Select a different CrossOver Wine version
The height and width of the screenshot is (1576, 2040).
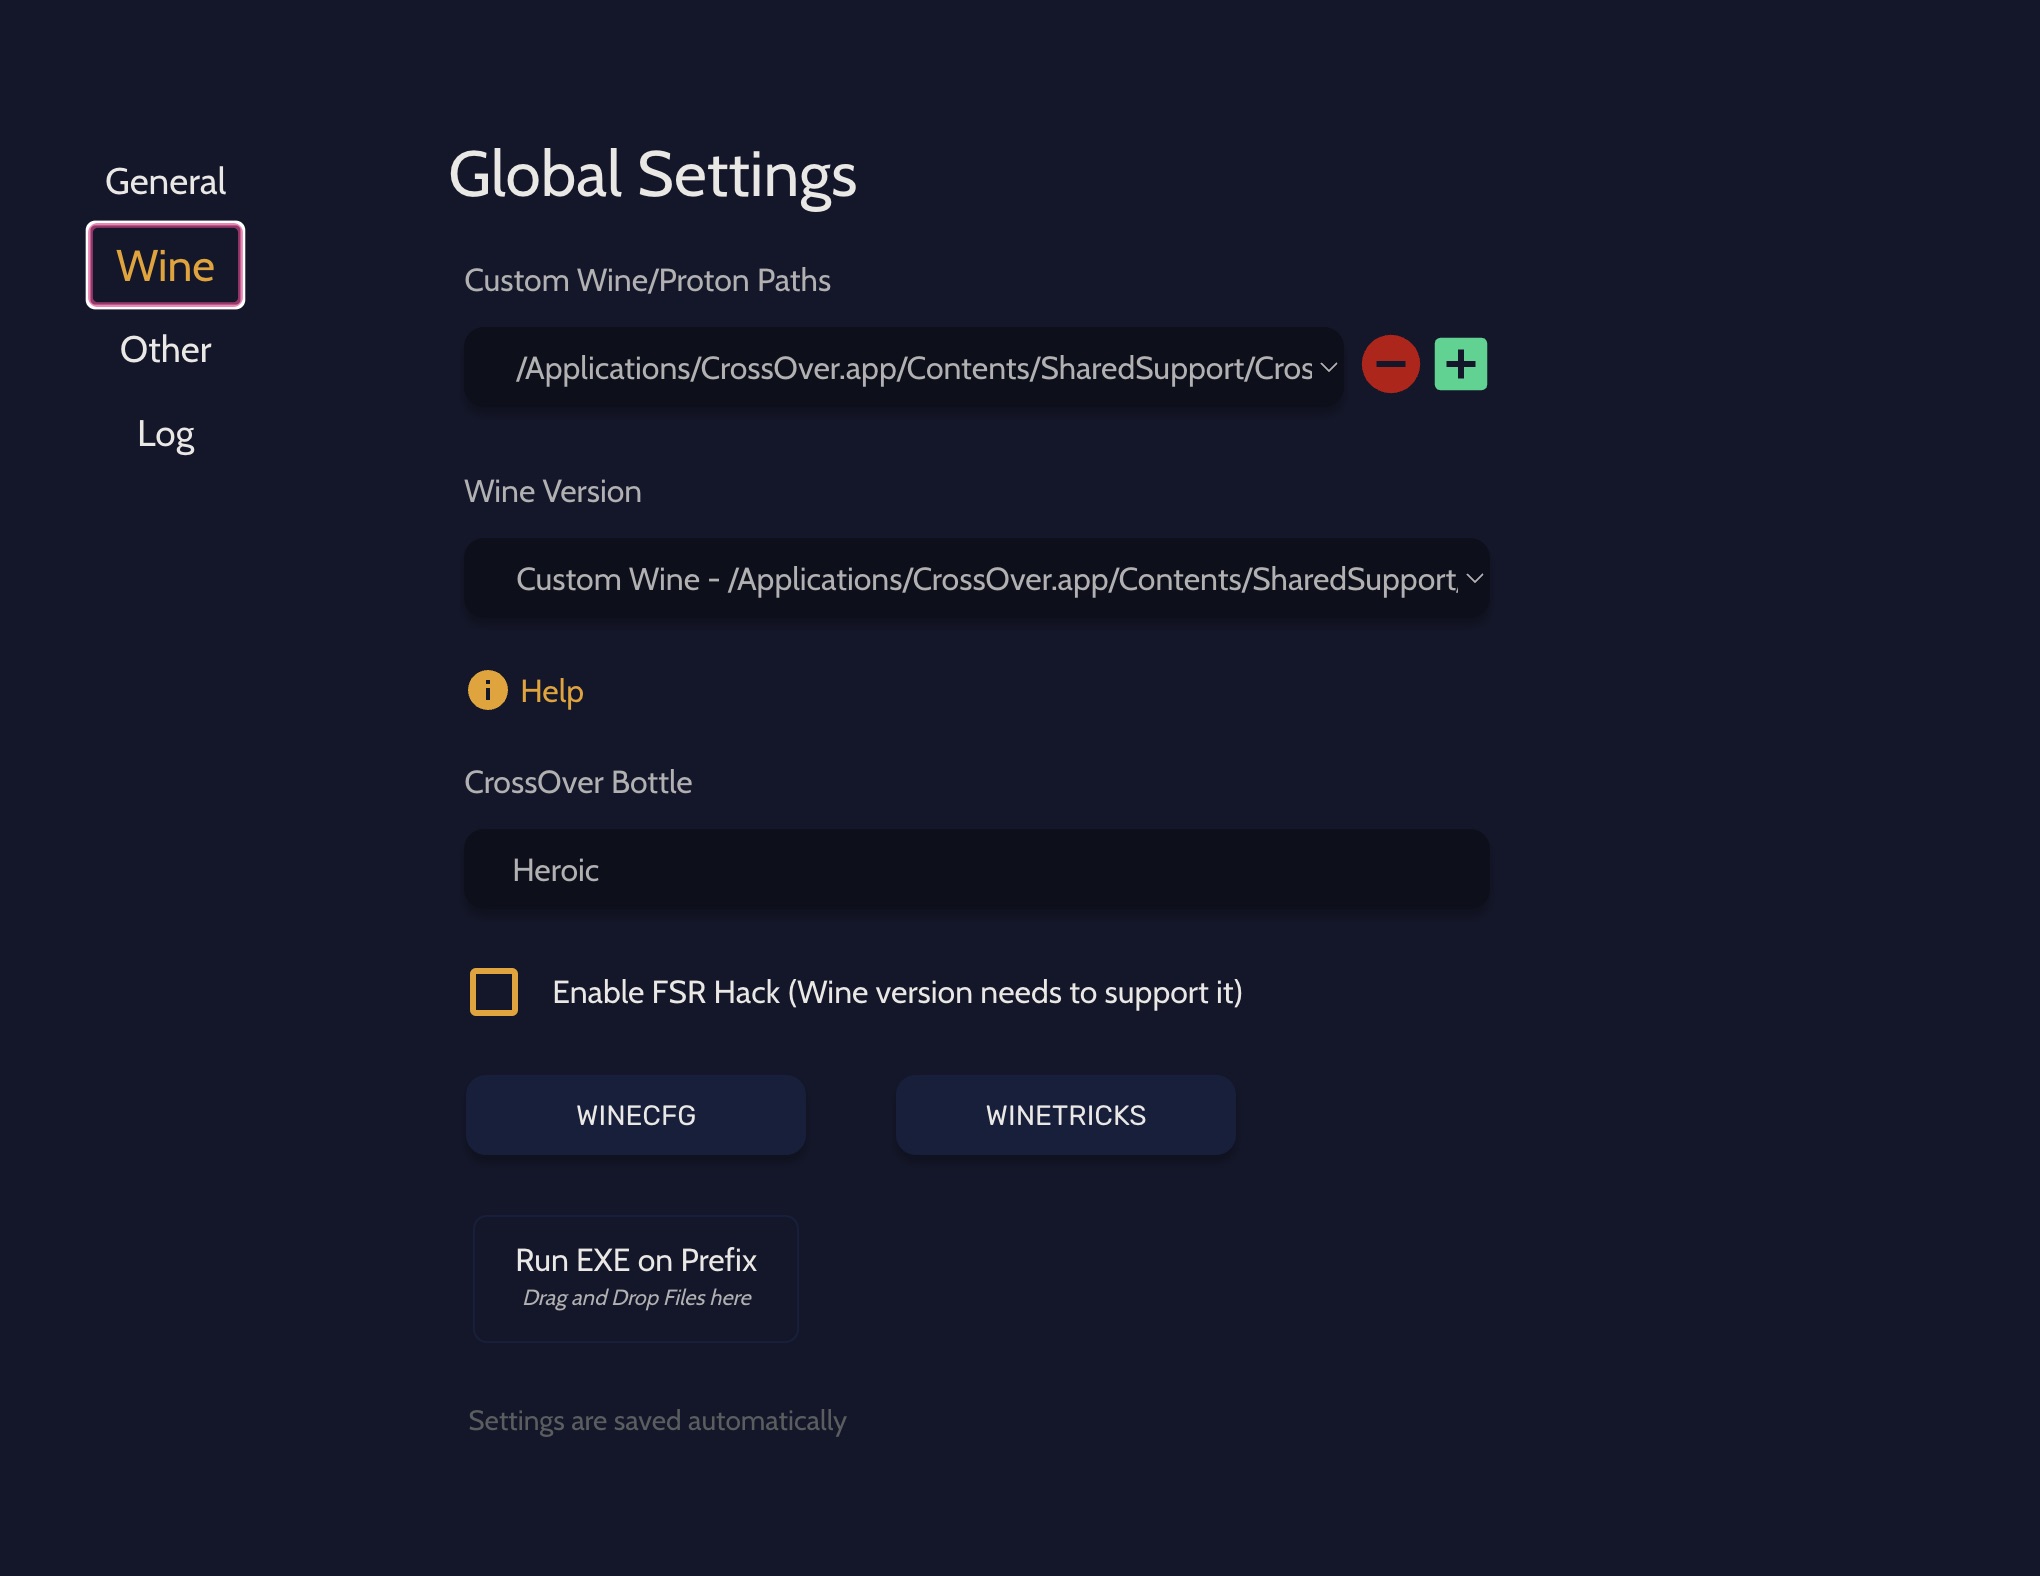click(x=975, y=579)
